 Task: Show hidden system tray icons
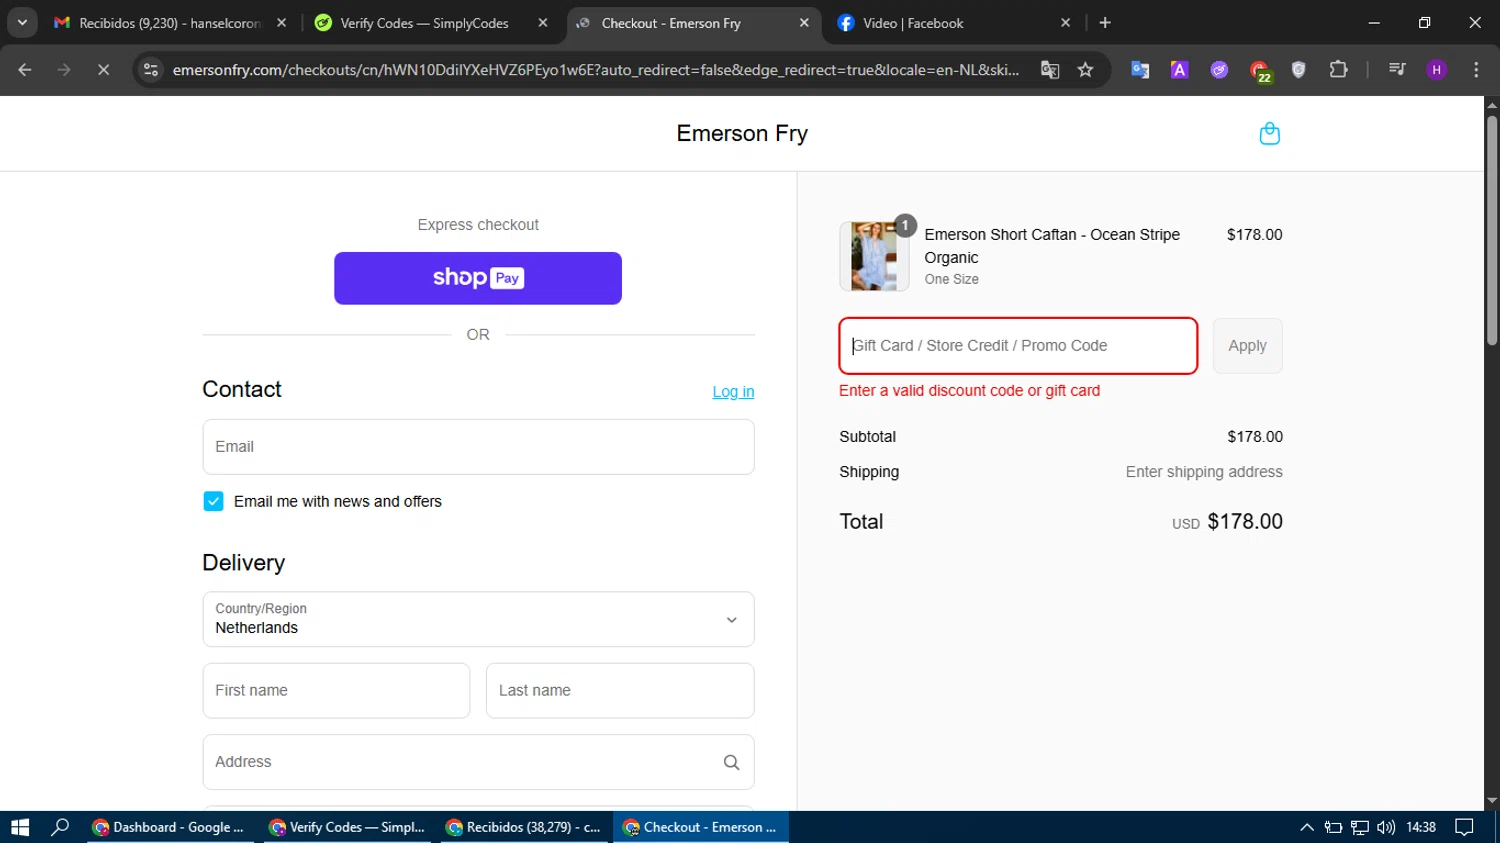point(1307,827)
